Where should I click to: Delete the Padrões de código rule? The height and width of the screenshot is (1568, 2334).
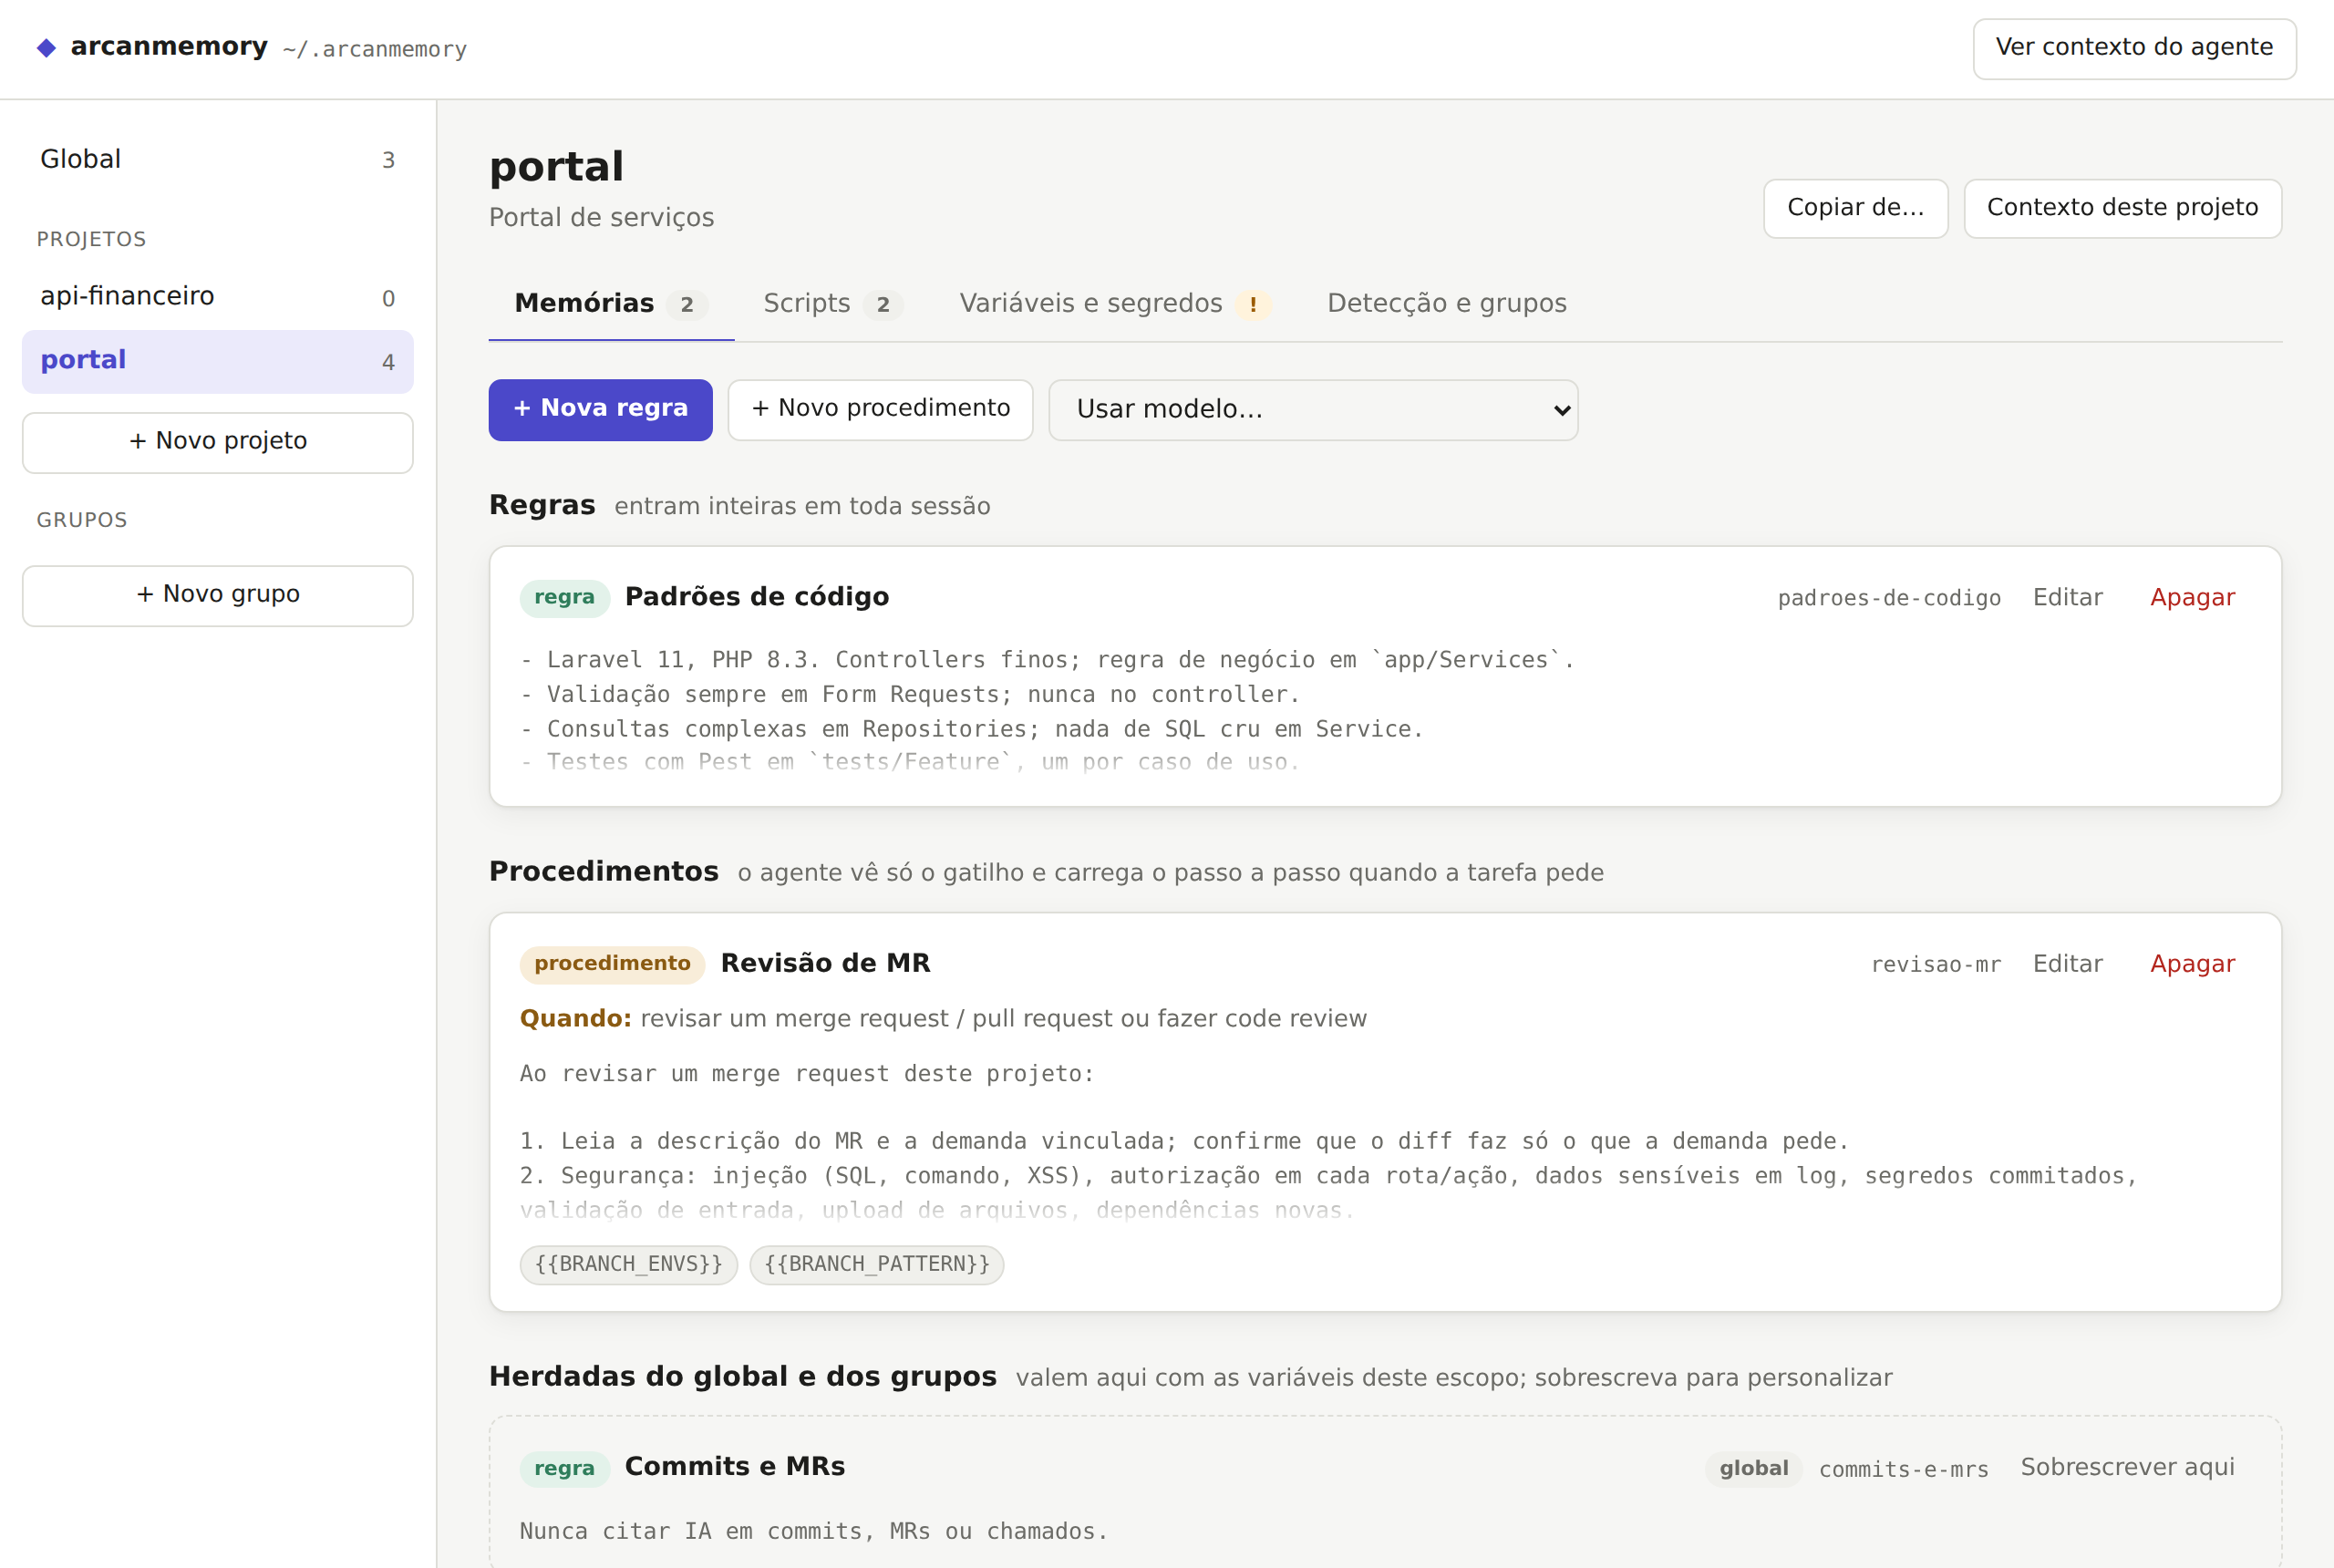2192,598
